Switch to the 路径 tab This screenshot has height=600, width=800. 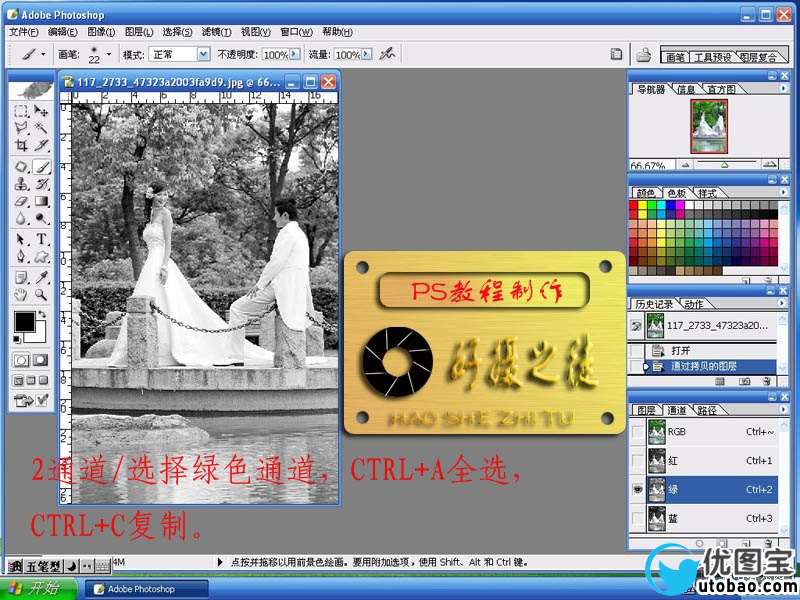(x=707, y=410)
